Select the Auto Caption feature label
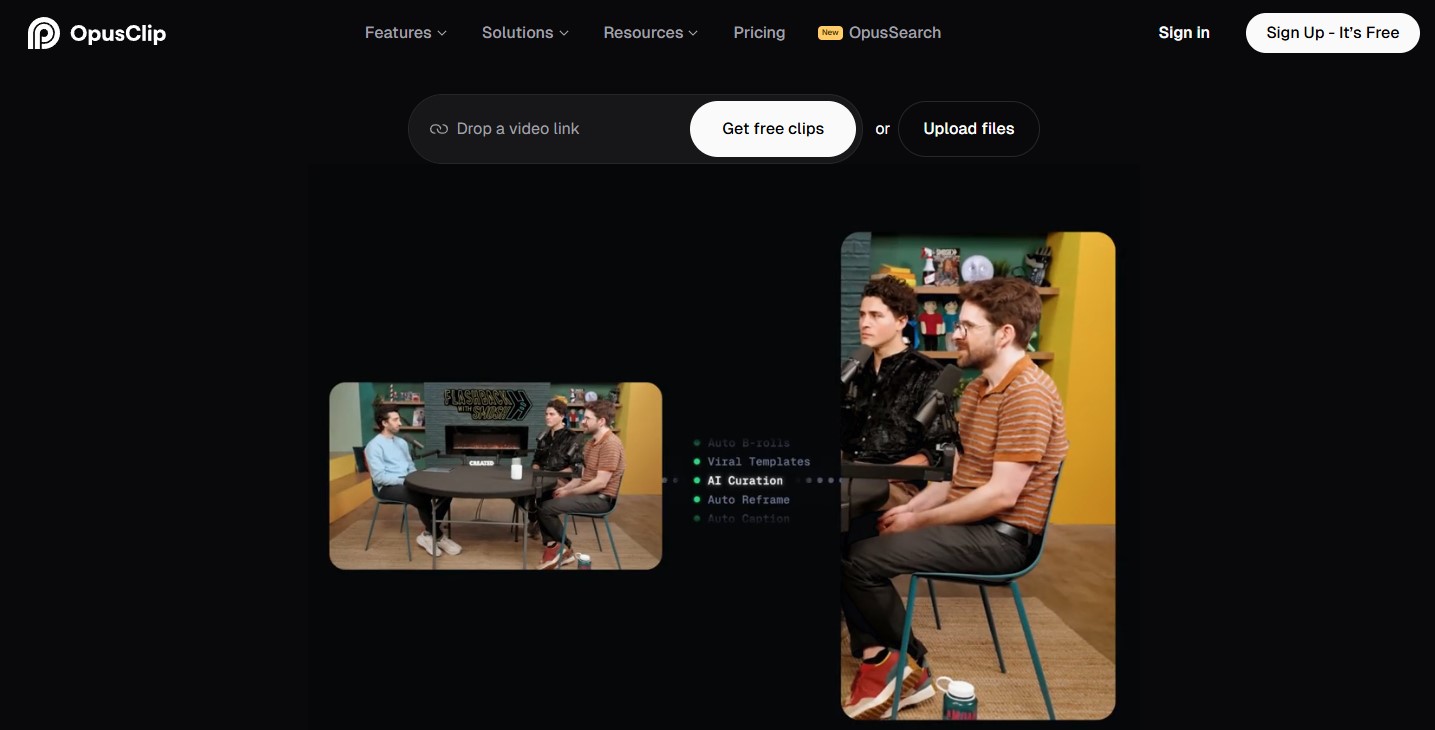Image resolution: width=1435 pixels, height=730 pixels. 748,519
